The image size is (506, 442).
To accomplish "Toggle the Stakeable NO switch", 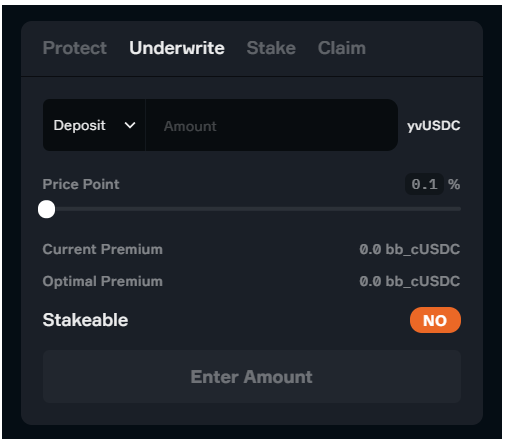I will 435,320.
